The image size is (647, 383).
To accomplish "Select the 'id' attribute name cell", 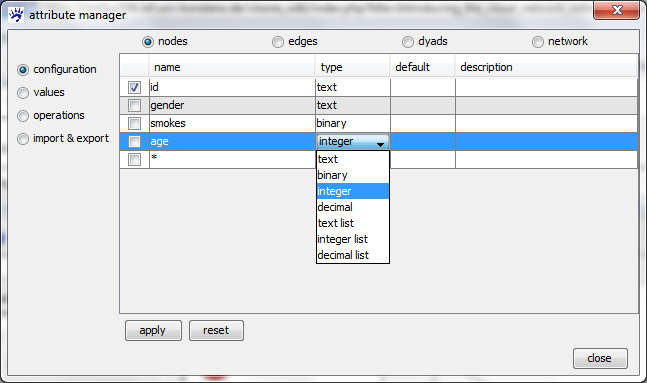I will pos(232,87).
